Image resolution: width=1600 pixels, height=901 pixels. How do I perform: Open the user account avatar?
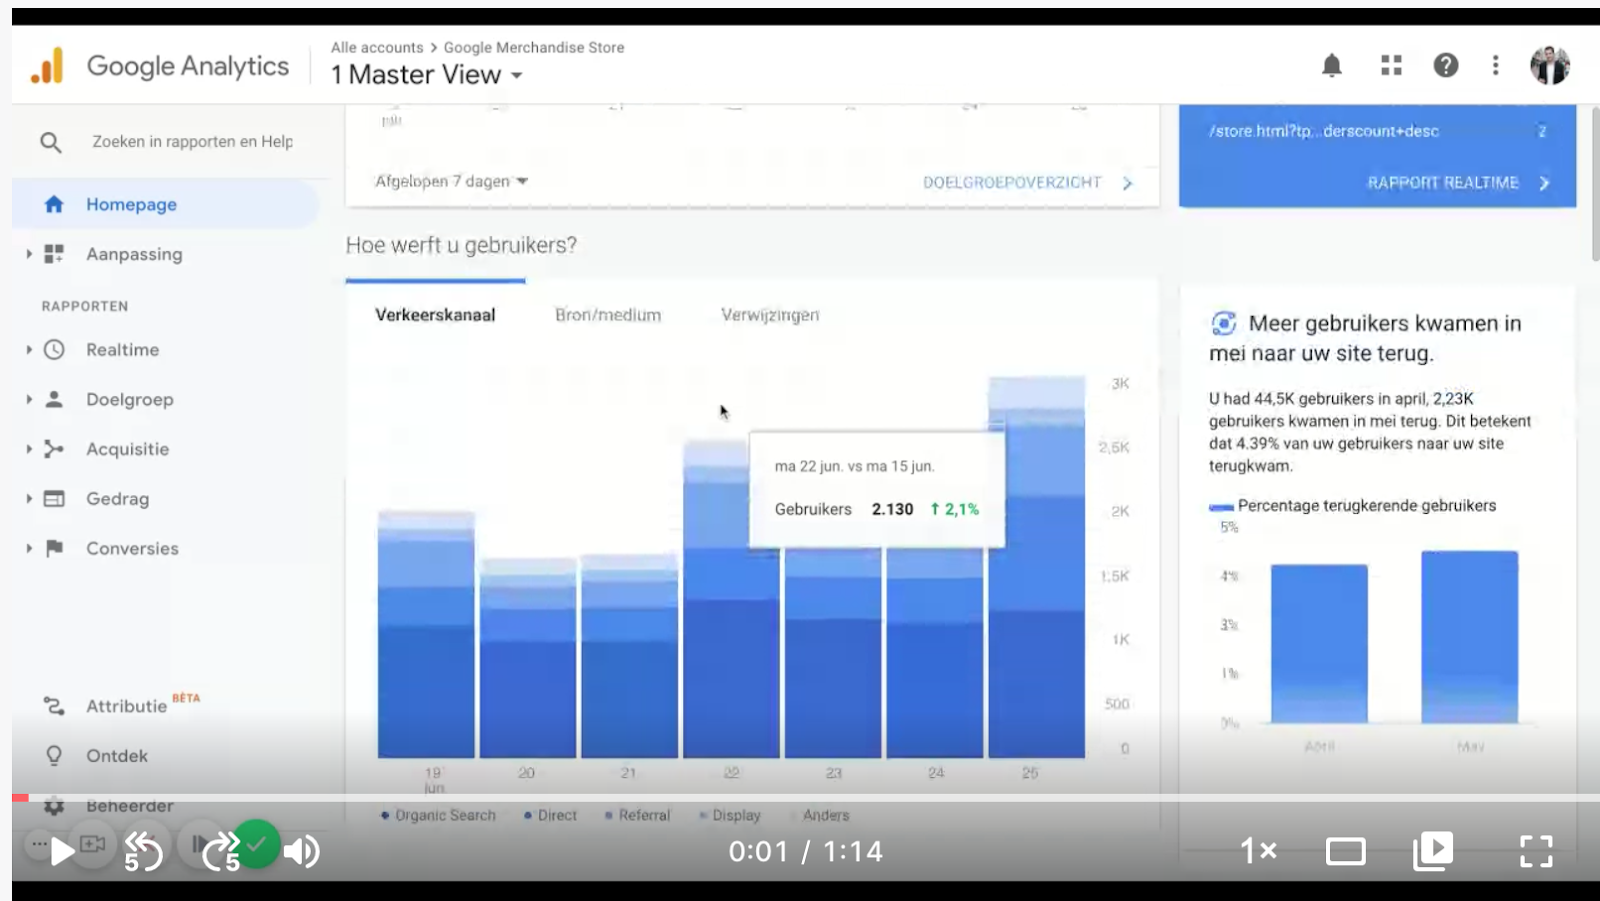point(1549,66)
